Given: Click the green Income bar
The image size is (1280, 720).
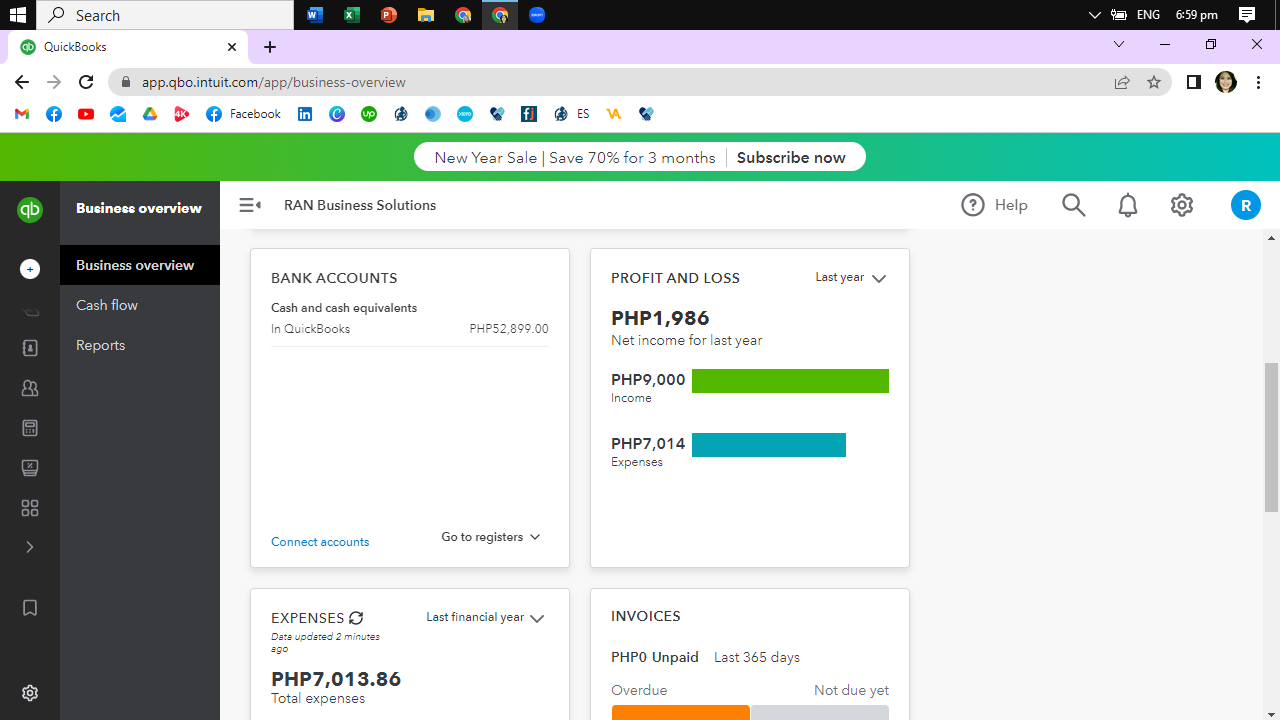Looking at the screenshot, I should coord(790,381).
